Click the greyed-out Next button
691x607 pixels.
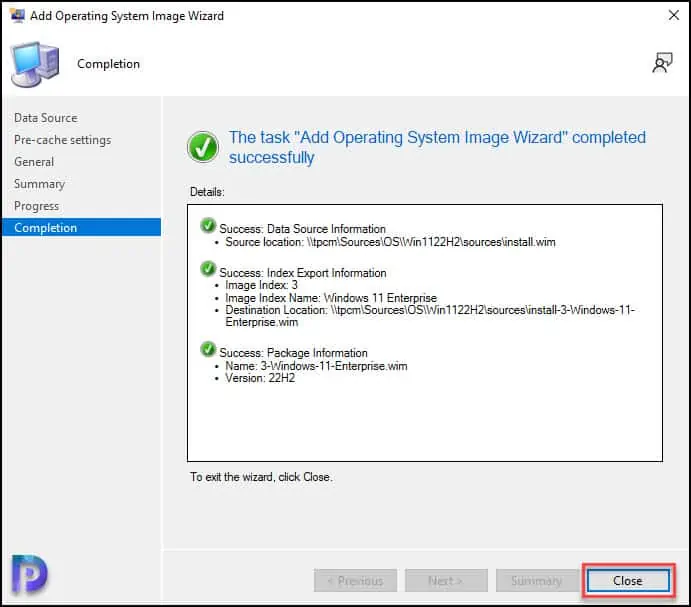[446, 581]
